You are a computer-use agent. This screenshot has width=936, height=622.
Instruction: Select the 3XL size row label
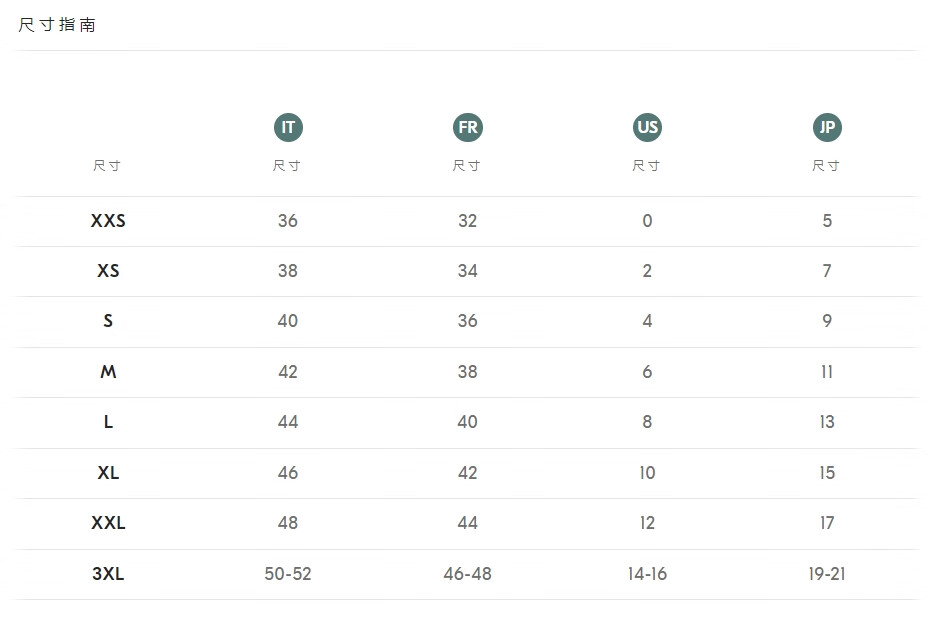point(108,574)
